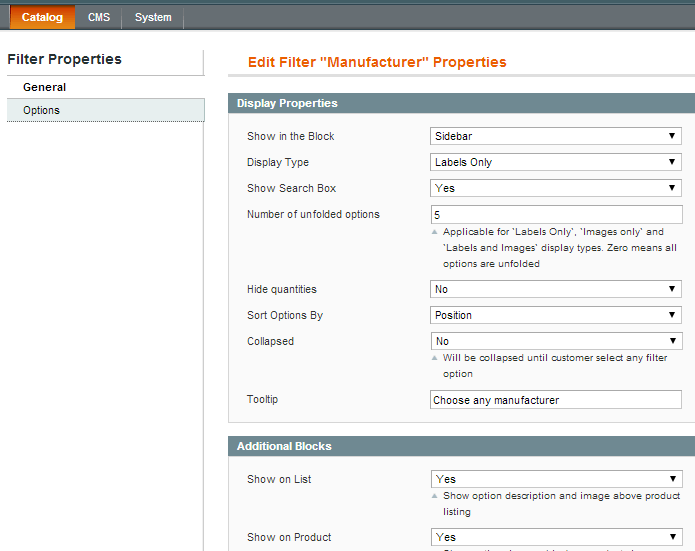
Task: Open the Show in the Block dropdown
Action: tap(555, 136)
